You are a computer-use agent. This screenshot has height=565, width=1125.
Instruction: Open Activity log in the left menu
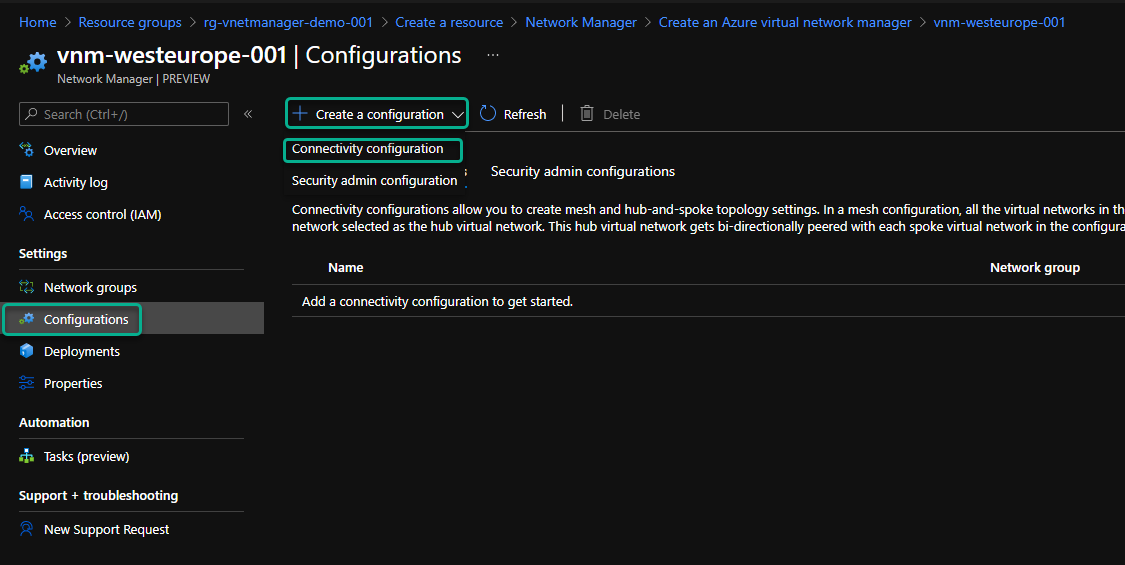75,182
